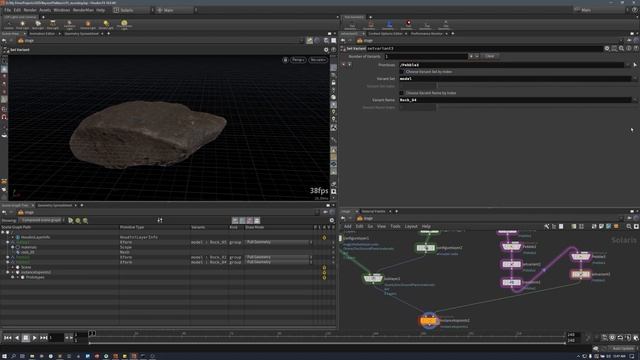The height and width of the screenshot is (360, 640).
Task: Click the node info icon in parameters
Action: 629,49
